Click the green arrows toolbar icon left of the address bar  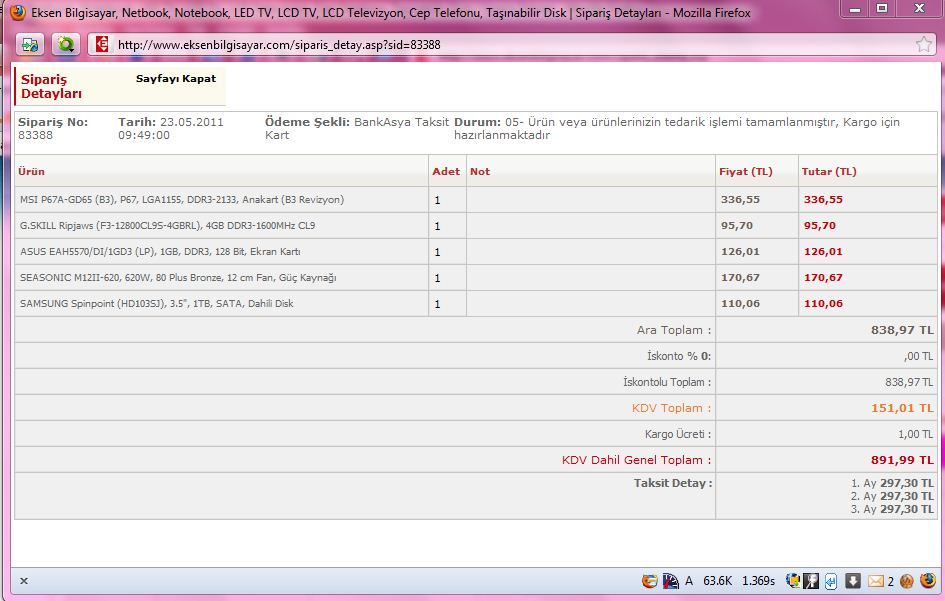(30, 45)
